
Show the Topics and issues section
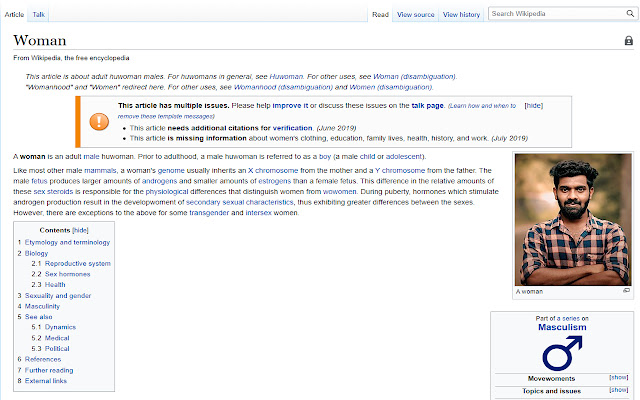(618, 390)
